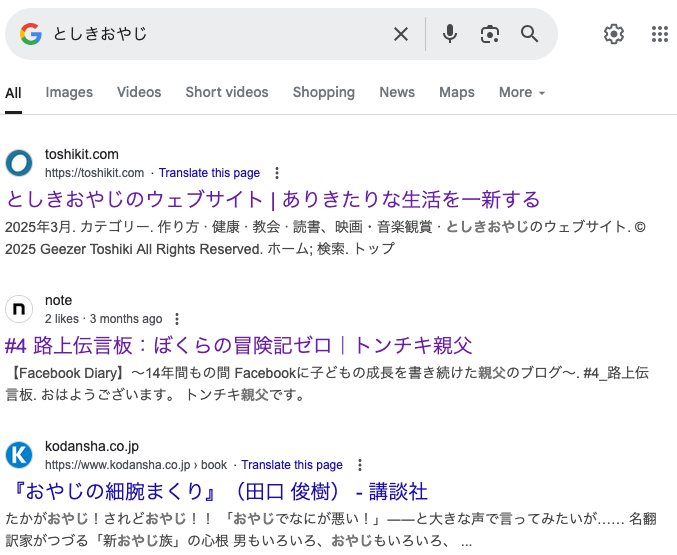
Task: Open quick settings gear icon
Action: [614, 34]
